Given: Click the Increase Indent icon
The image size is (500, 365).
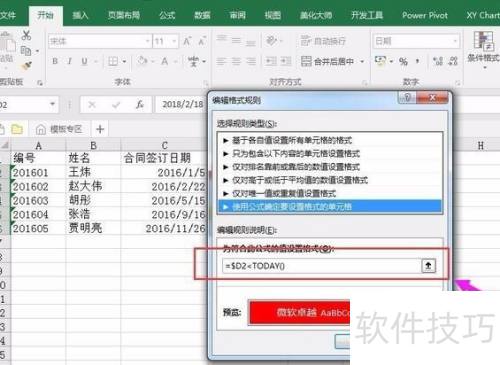Looking at the screenshot, I should tap(286, 61).
